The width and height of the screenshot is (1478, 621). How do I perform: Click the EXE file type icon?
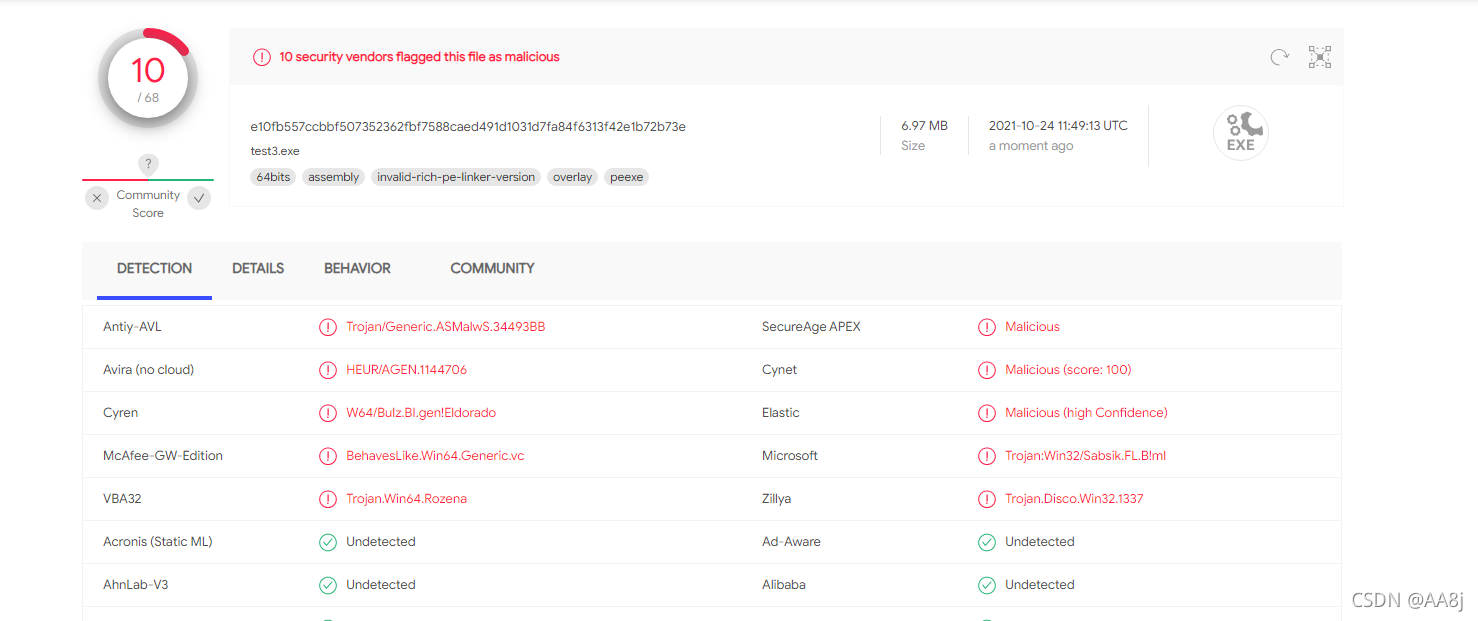click(x=1240, y=133)
